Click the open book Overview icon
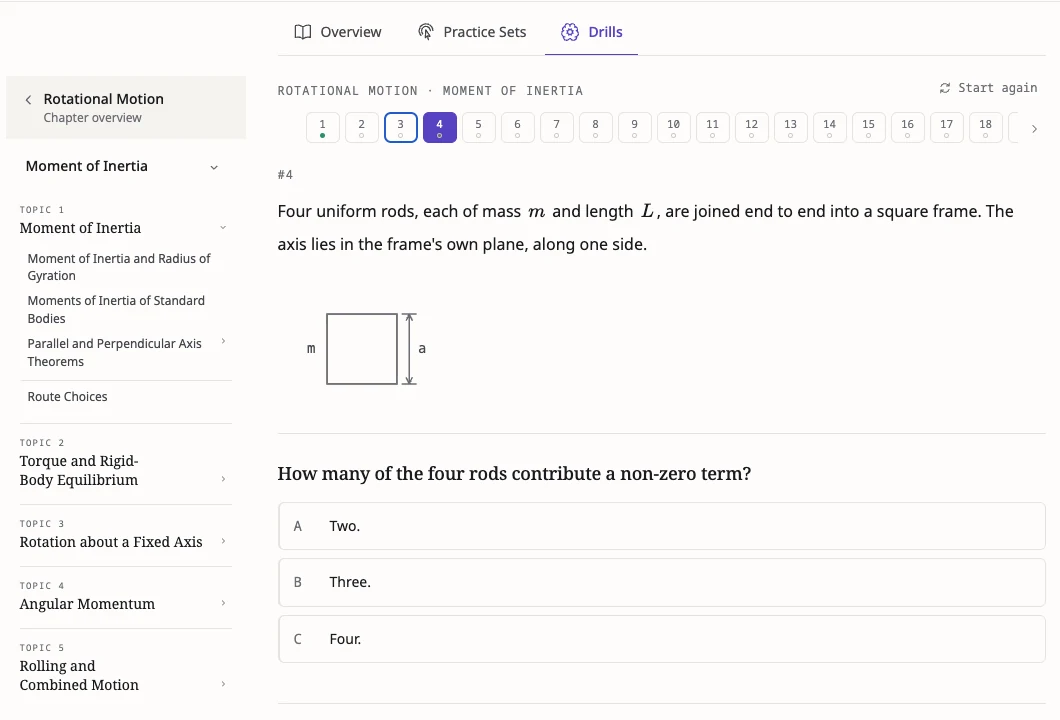1060x720 pixels. pos(303,32)
